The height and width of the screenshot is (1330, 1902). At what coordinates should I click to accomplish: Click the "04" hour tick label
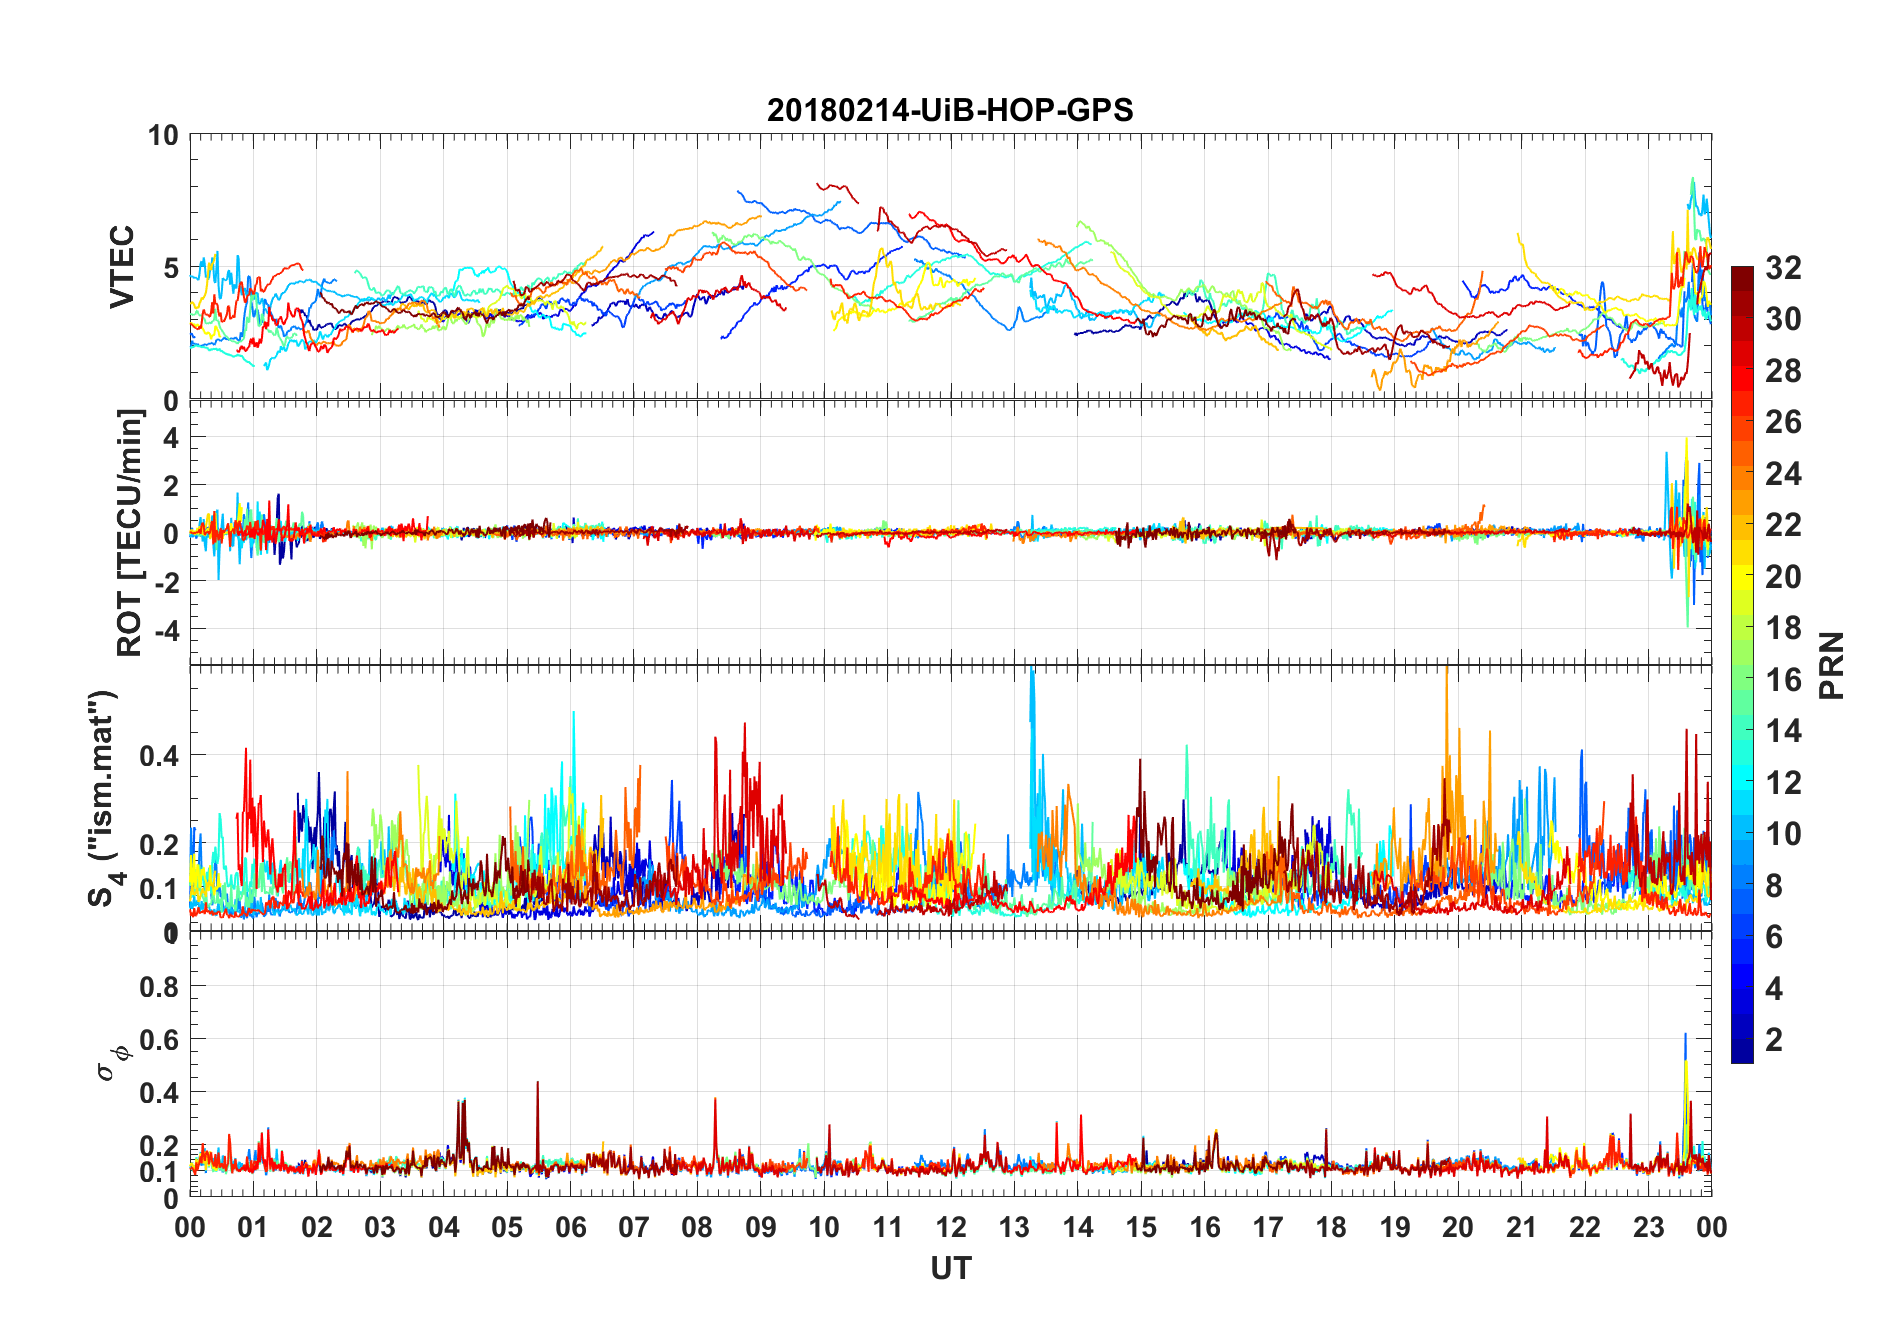tap(444, 1227)
